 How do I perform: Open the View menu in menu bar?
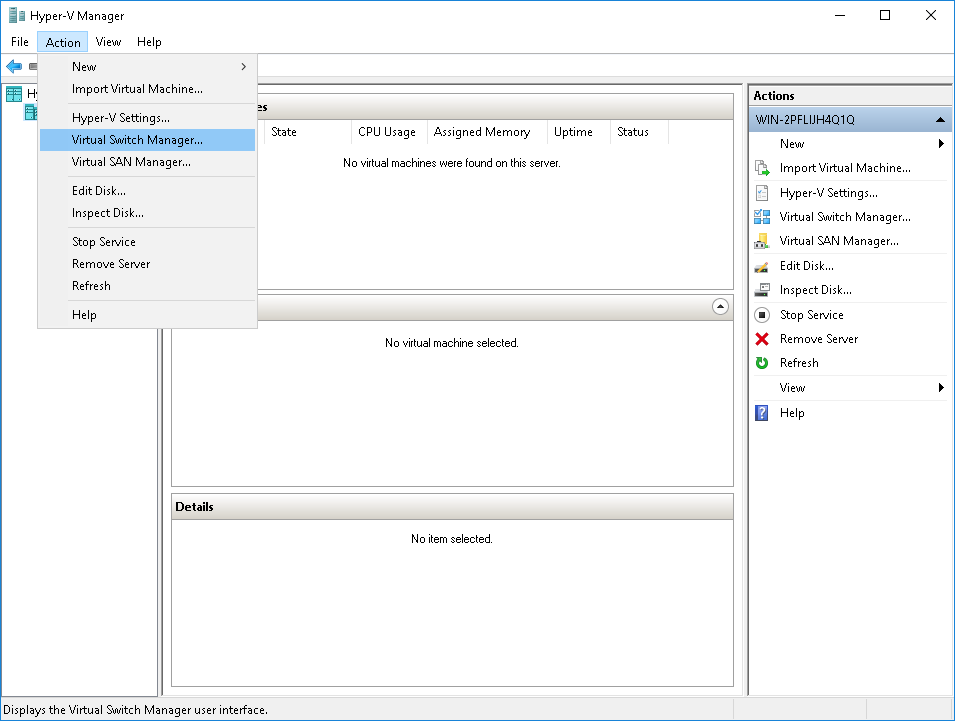point(108,42)
